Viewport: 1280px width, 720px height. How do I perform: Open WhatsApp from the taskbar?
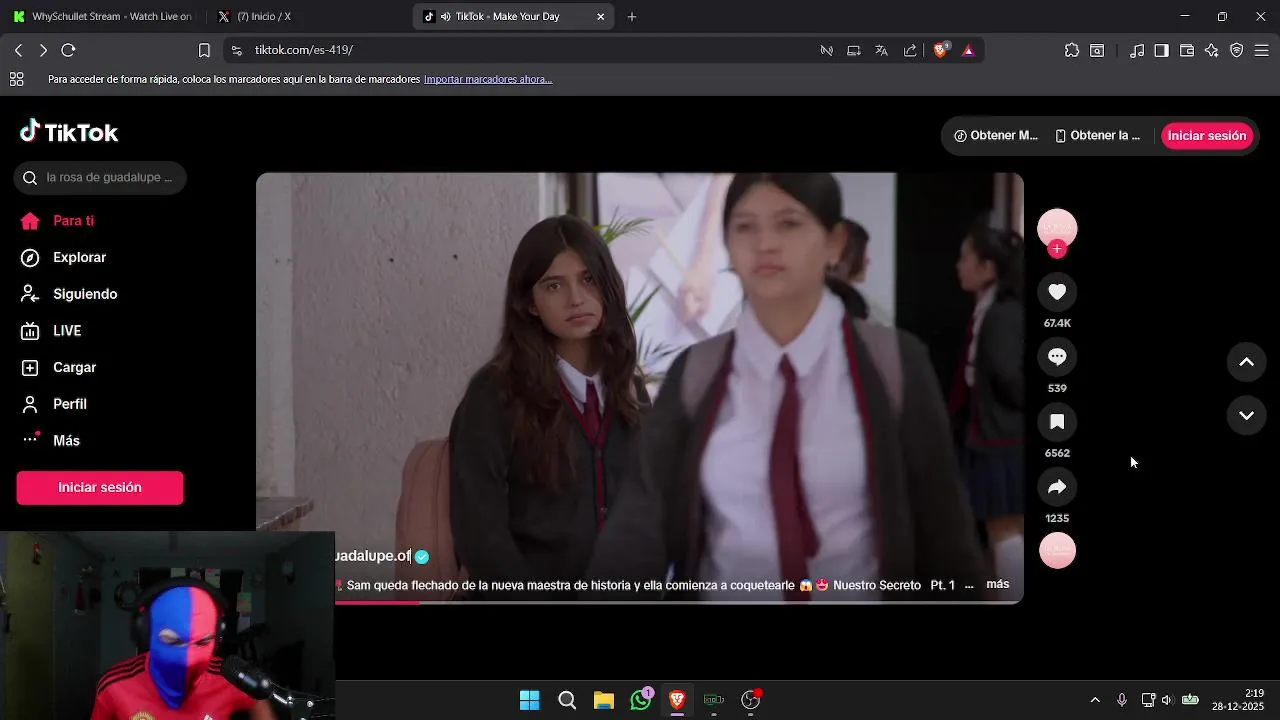[641, 700]
